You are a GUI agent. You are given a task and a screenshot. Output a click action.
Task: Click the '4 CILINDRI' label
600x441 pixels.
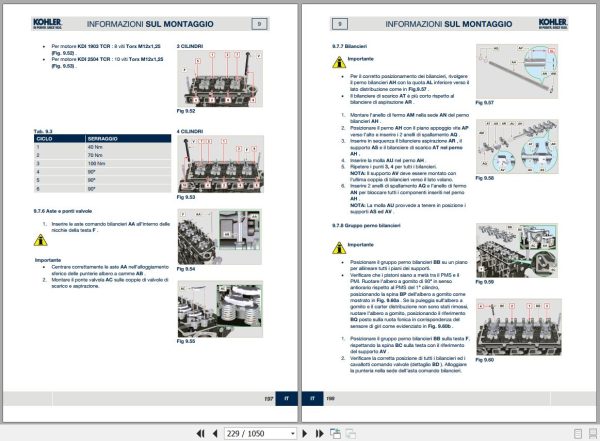[190, 131]
